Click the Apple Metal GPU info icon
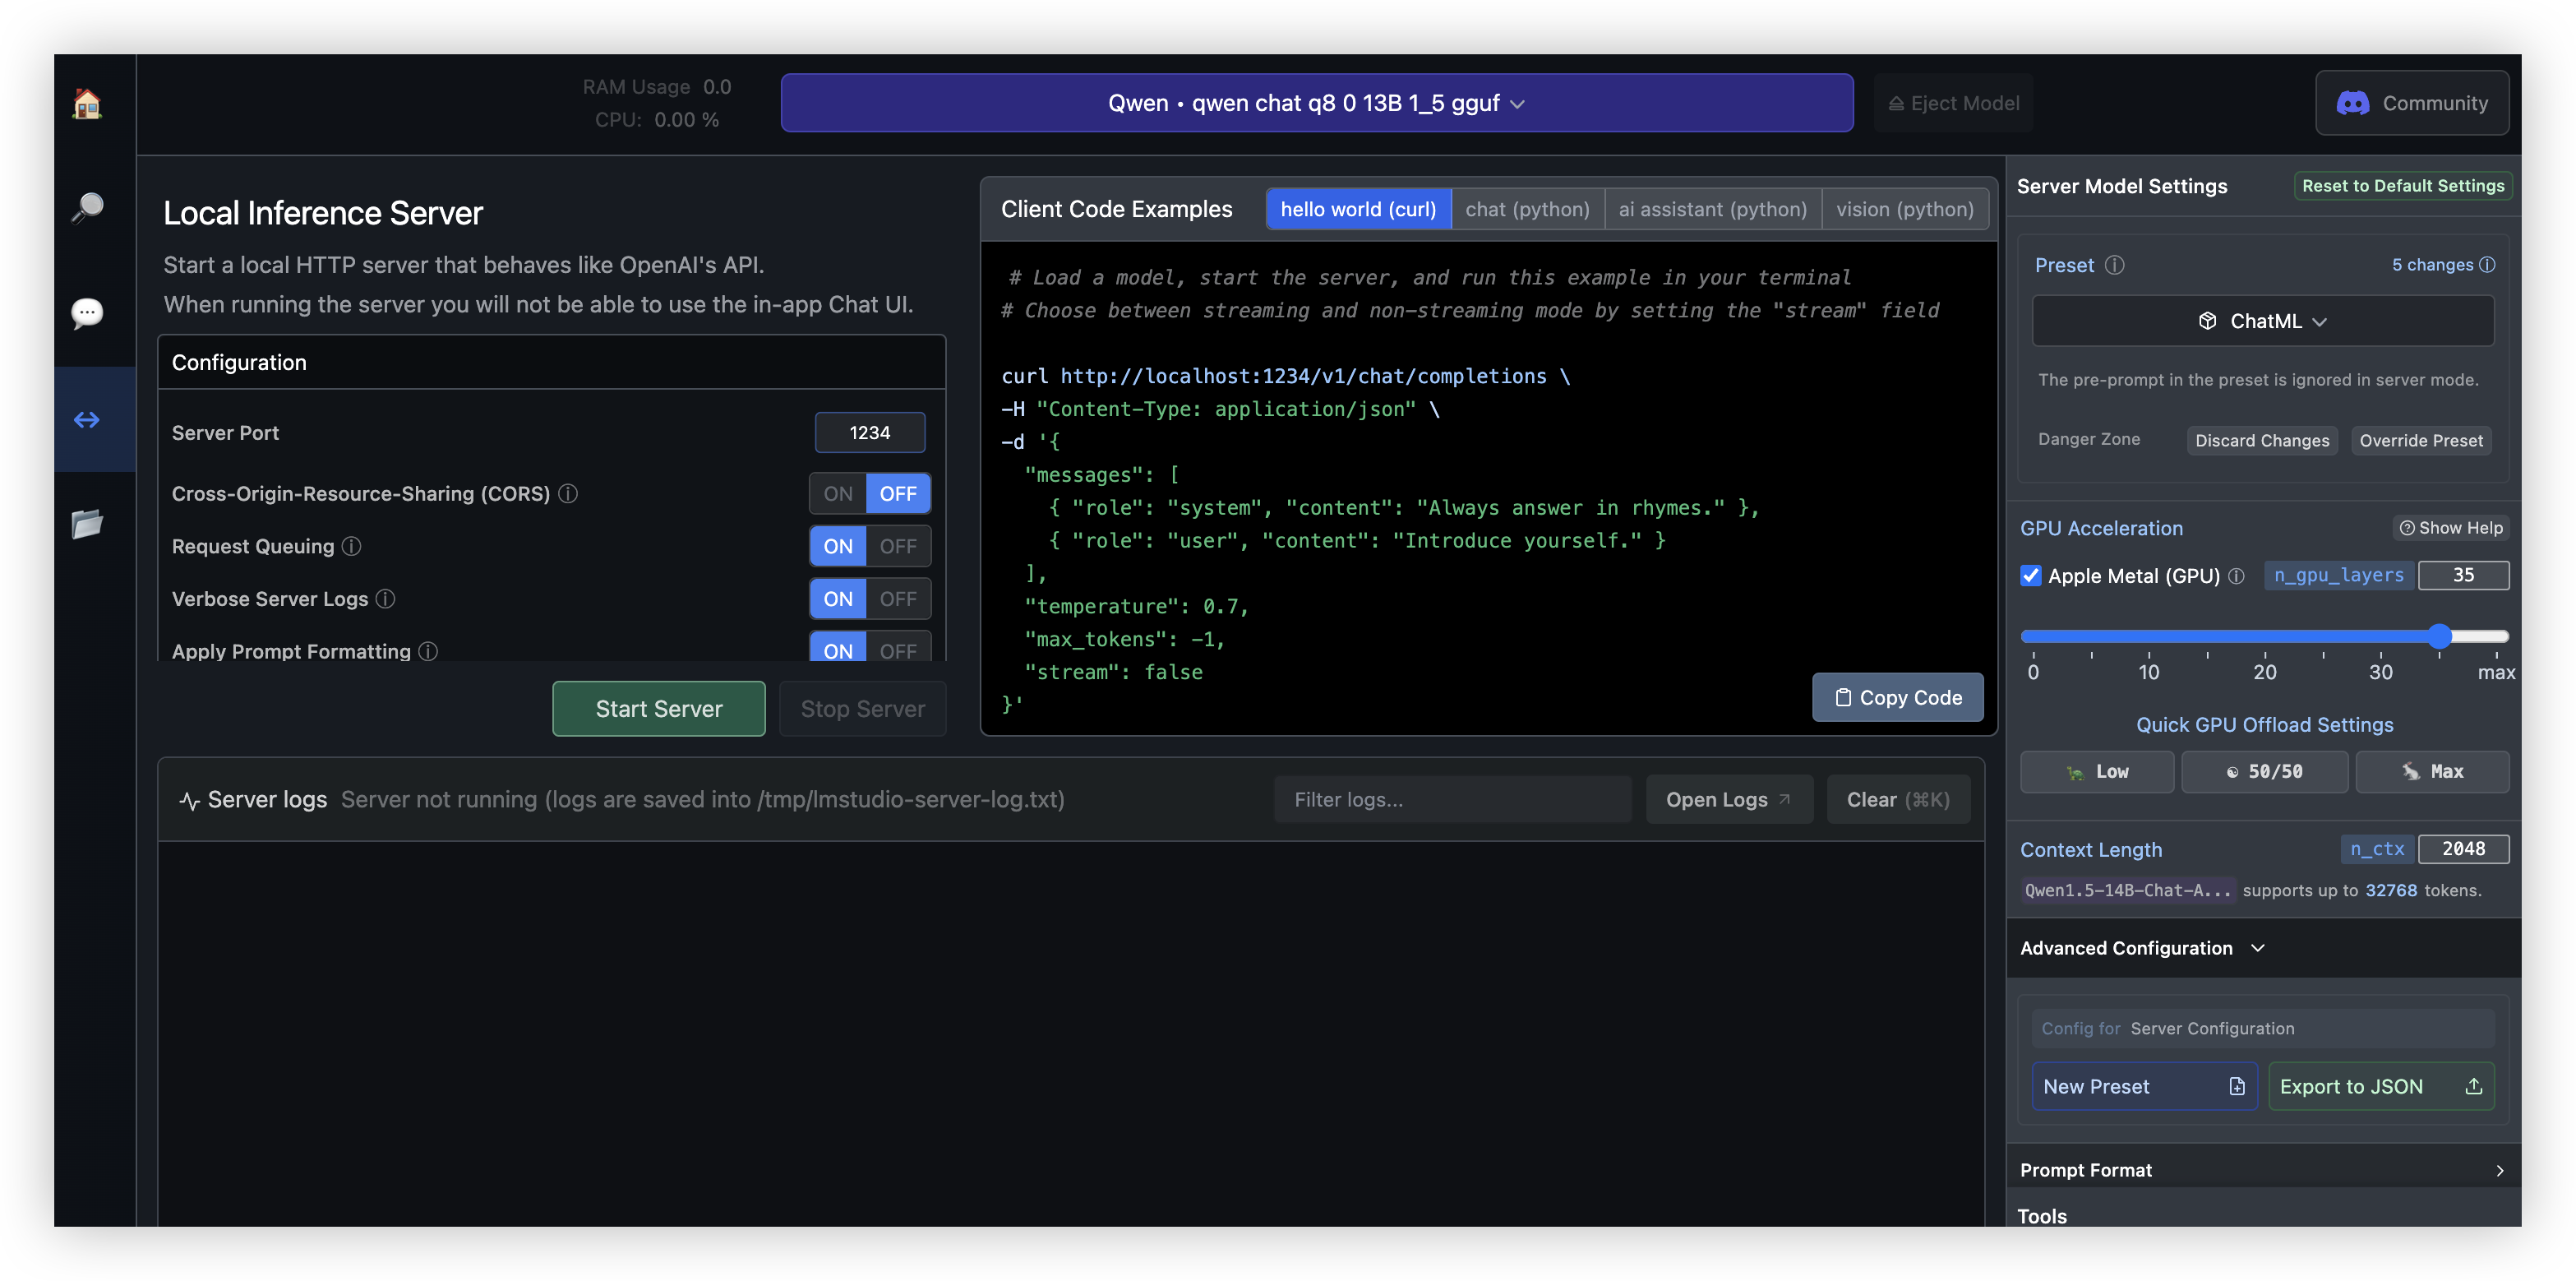Screen dimensions: 2576x1281 [2236, 575]
